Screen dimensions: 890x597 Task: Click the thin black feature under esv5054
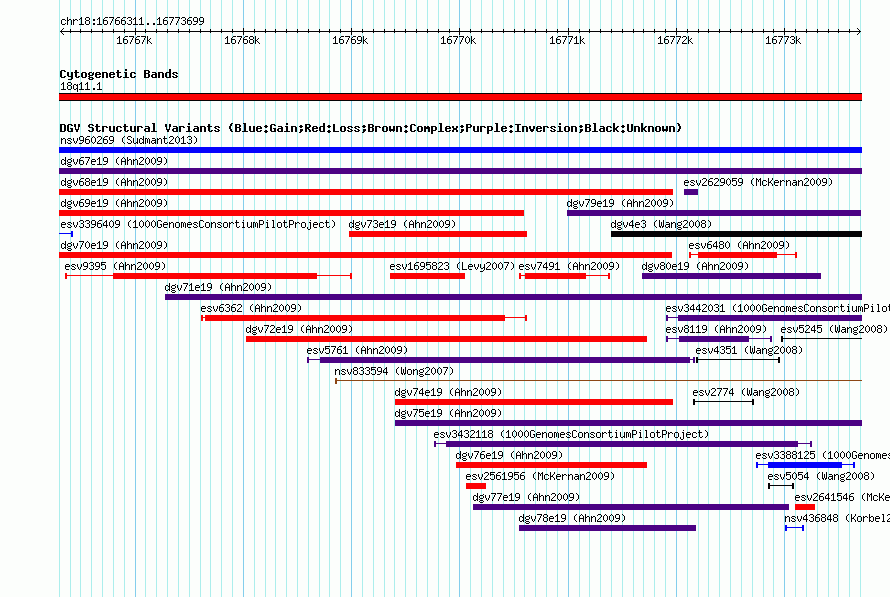[x=781, y=486]
